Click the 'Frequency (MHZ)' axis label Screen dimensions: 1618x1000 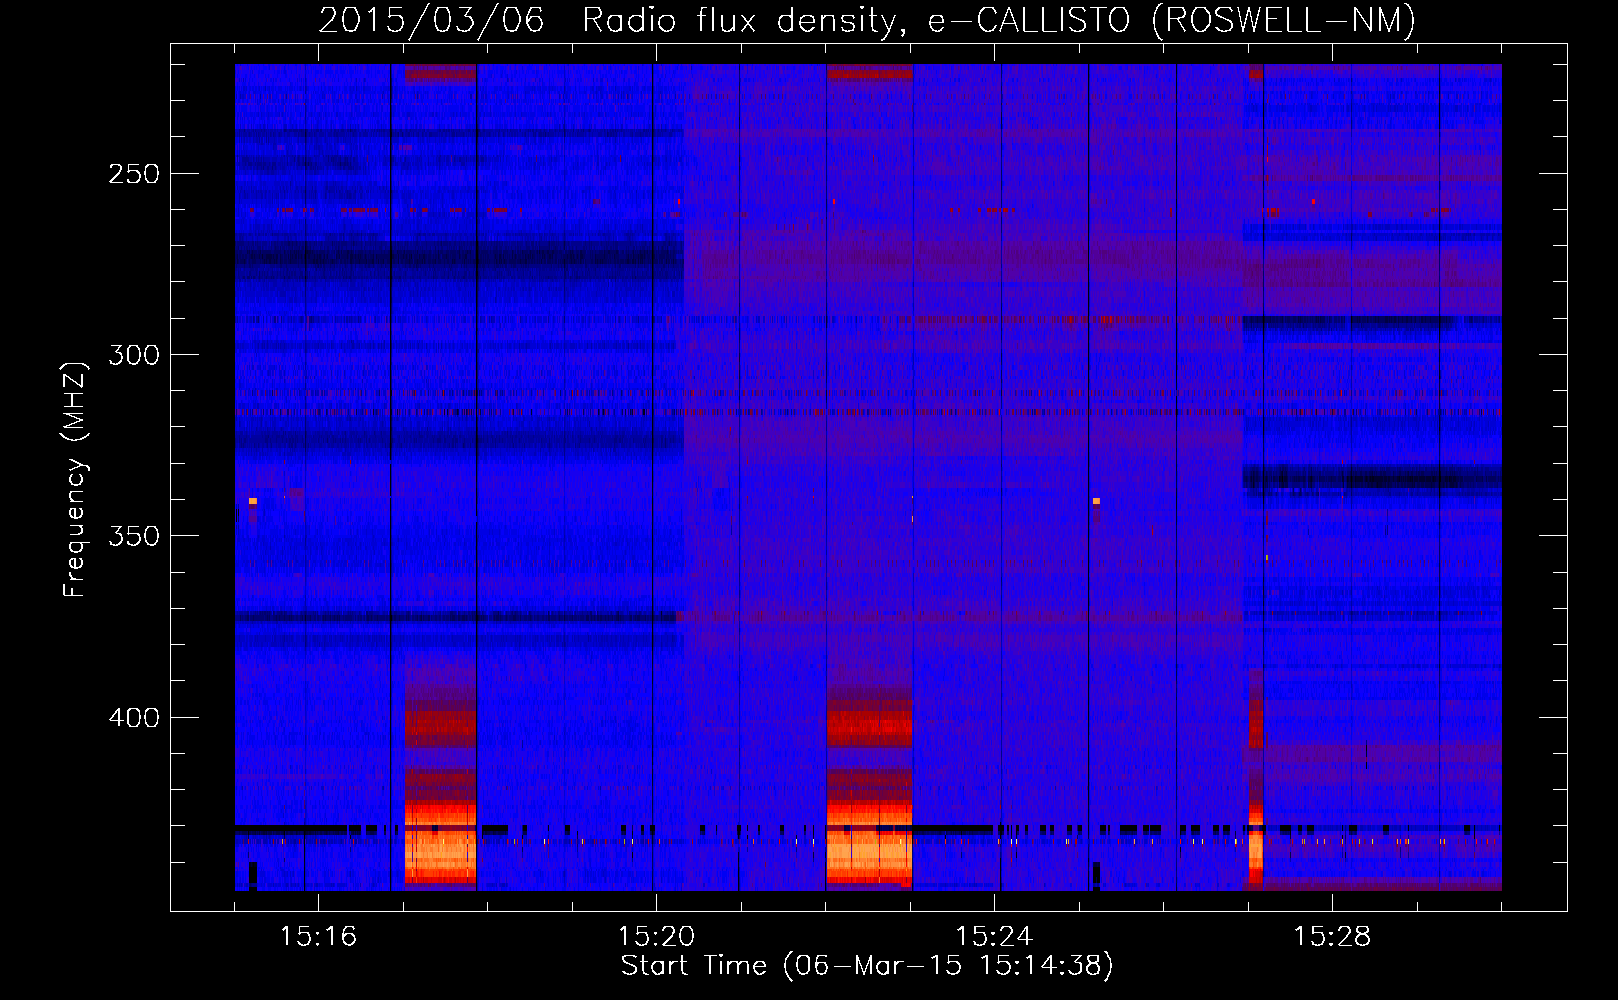[x=75, y=479]
